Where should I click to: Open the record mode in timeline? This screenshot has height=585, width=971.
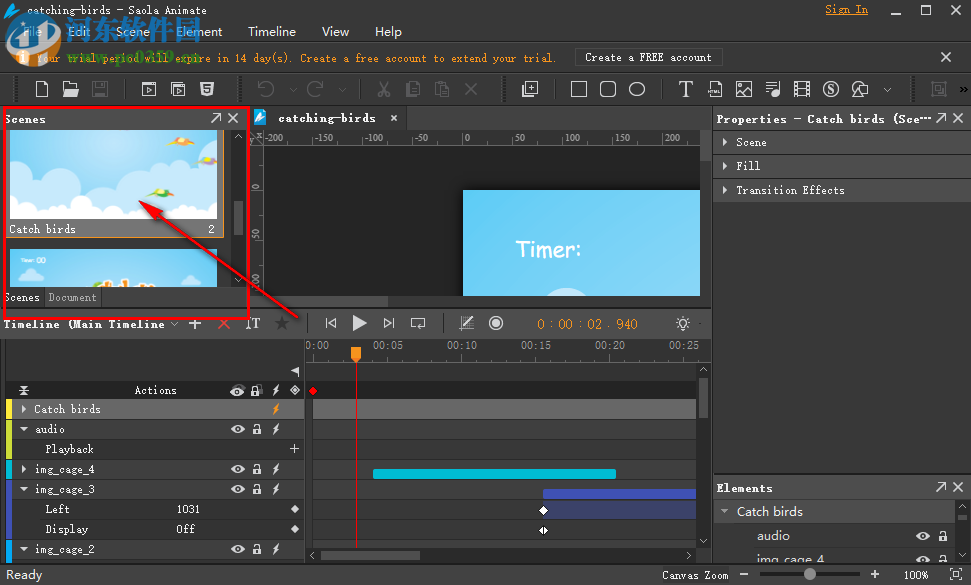coord(496,323)
